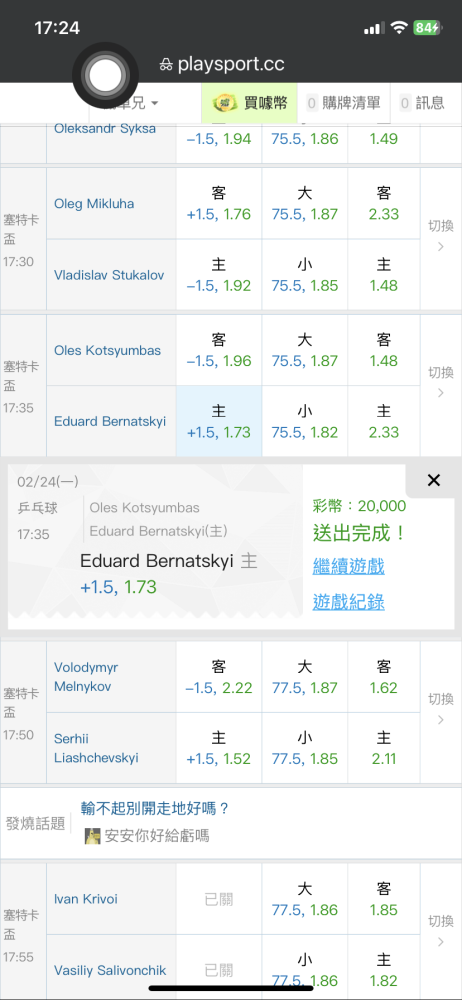The image size is (462, 1000).
Task: Close the bet confirmation slip
Action: pos(433,481)
